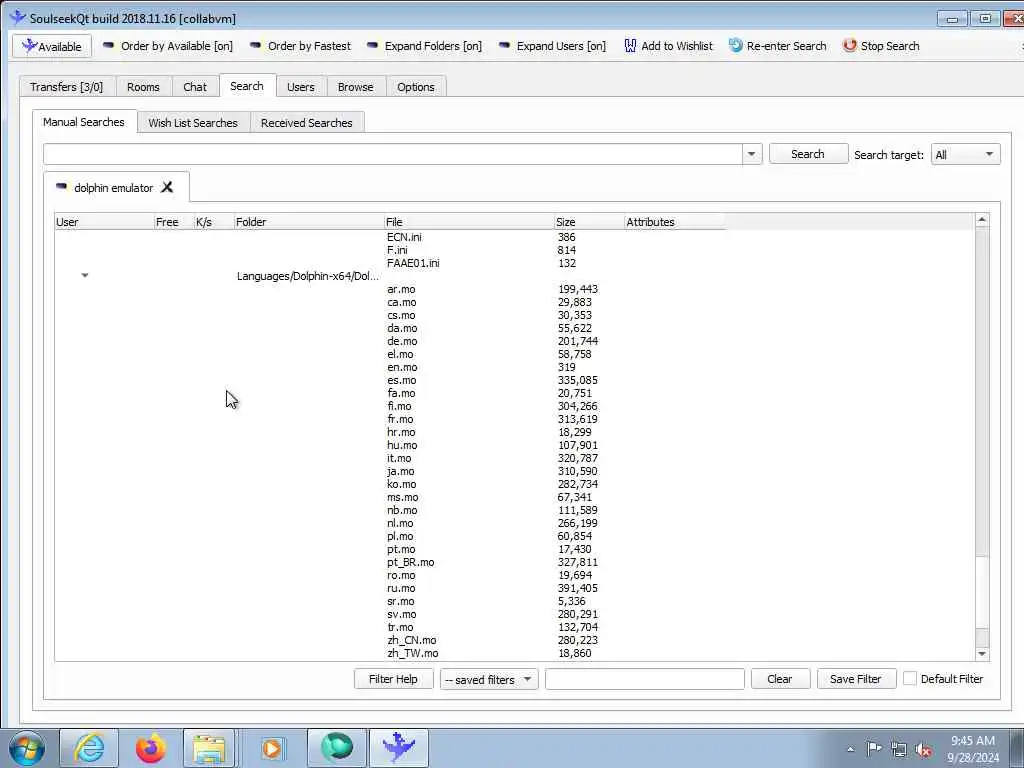Open the saved filters dropdown
The image size is (1024, 768).
click(489, 680)
